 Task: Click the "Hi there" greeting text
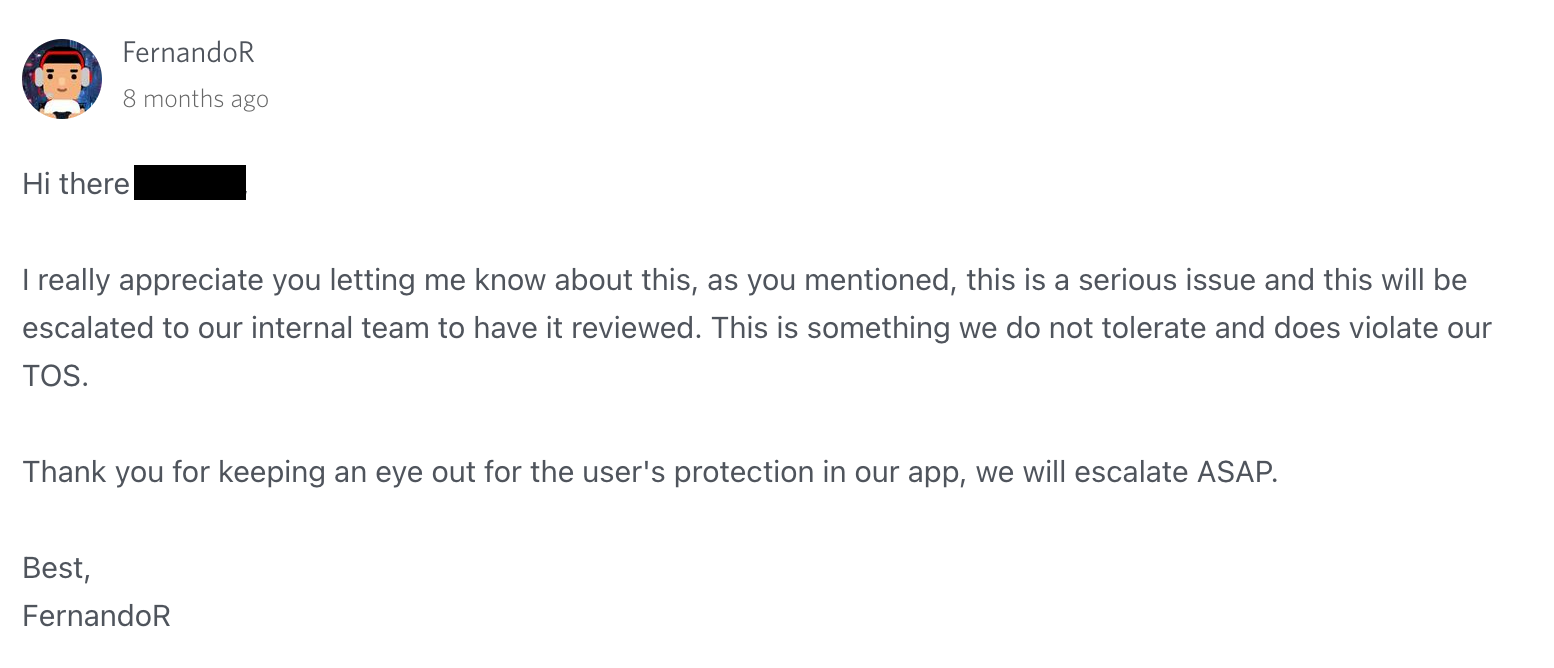click(x=76, y=184)
